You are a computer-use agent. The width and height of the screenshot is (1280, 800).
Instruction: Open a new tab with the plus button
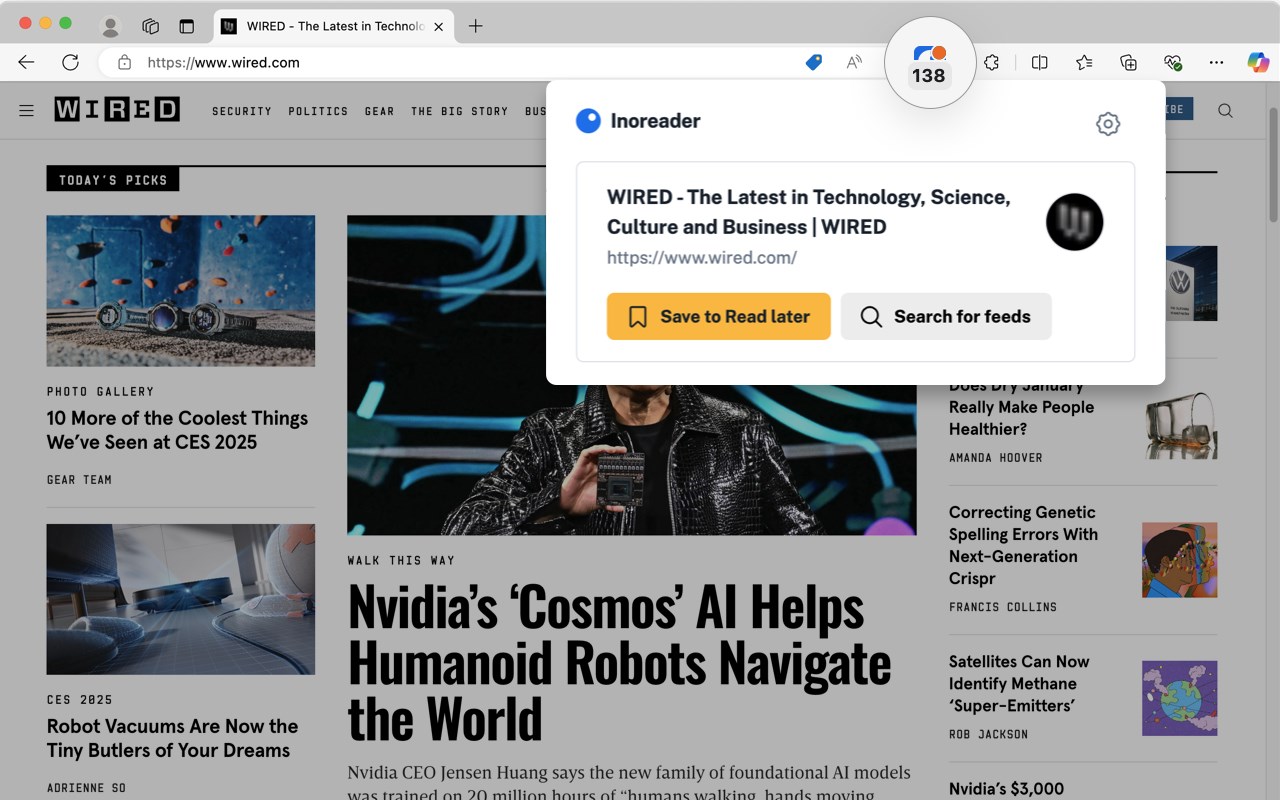coord(476,26)
